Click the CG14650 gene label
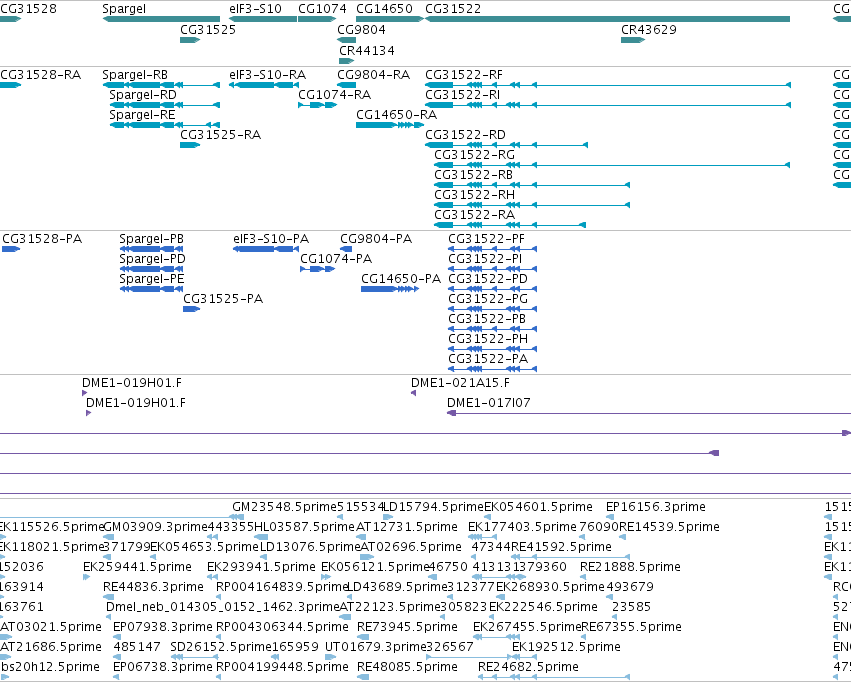This screenshot has height=682, width=851. [x=384, y=9]
